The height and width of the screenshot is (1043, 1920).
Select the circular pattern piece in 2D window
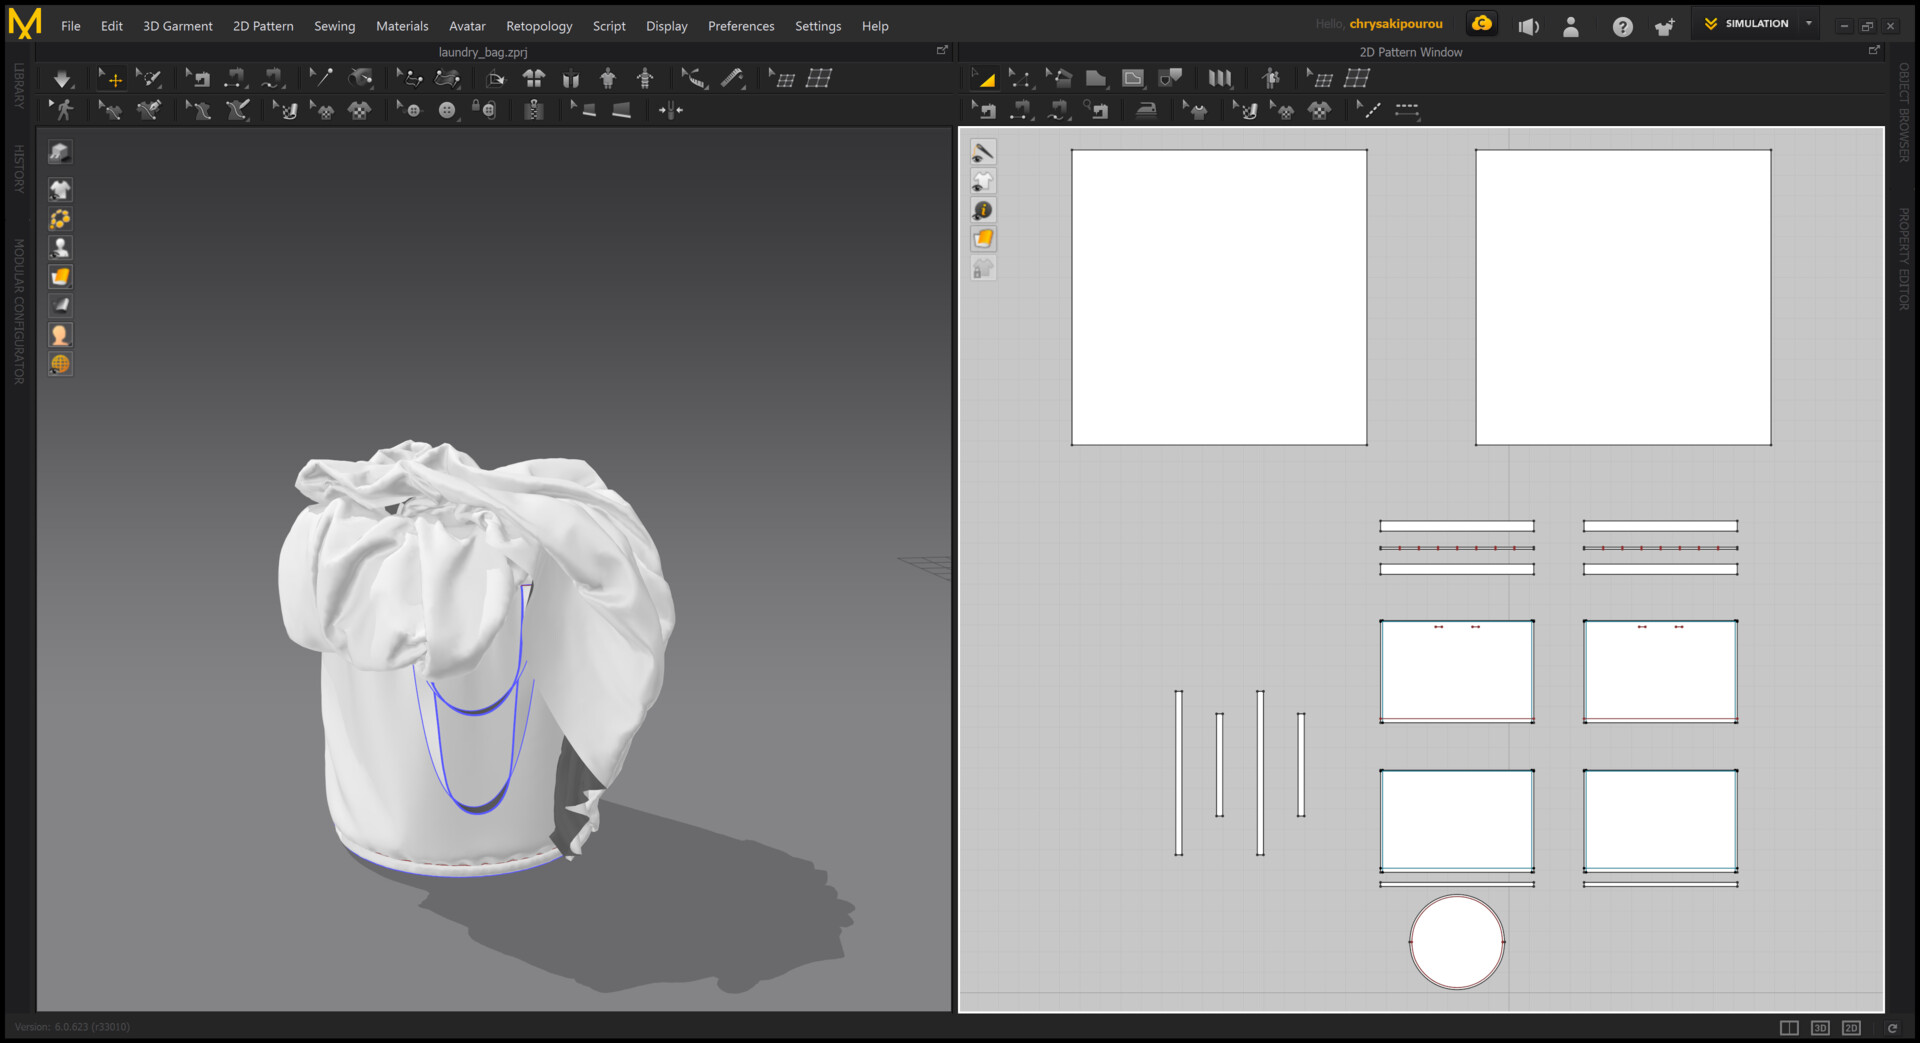click(1456, 942)
